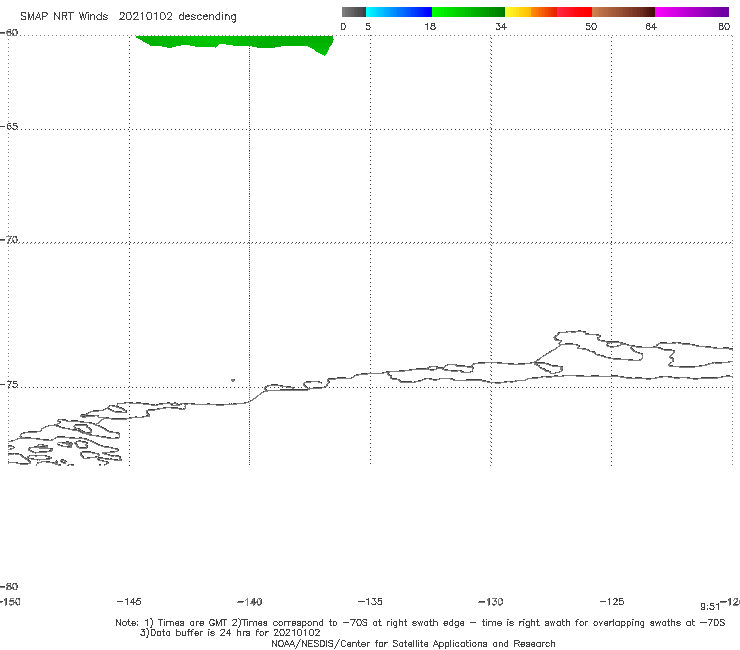Click the cyan-blue segment of the color bar
740x650 pixels.
(399, 12)
